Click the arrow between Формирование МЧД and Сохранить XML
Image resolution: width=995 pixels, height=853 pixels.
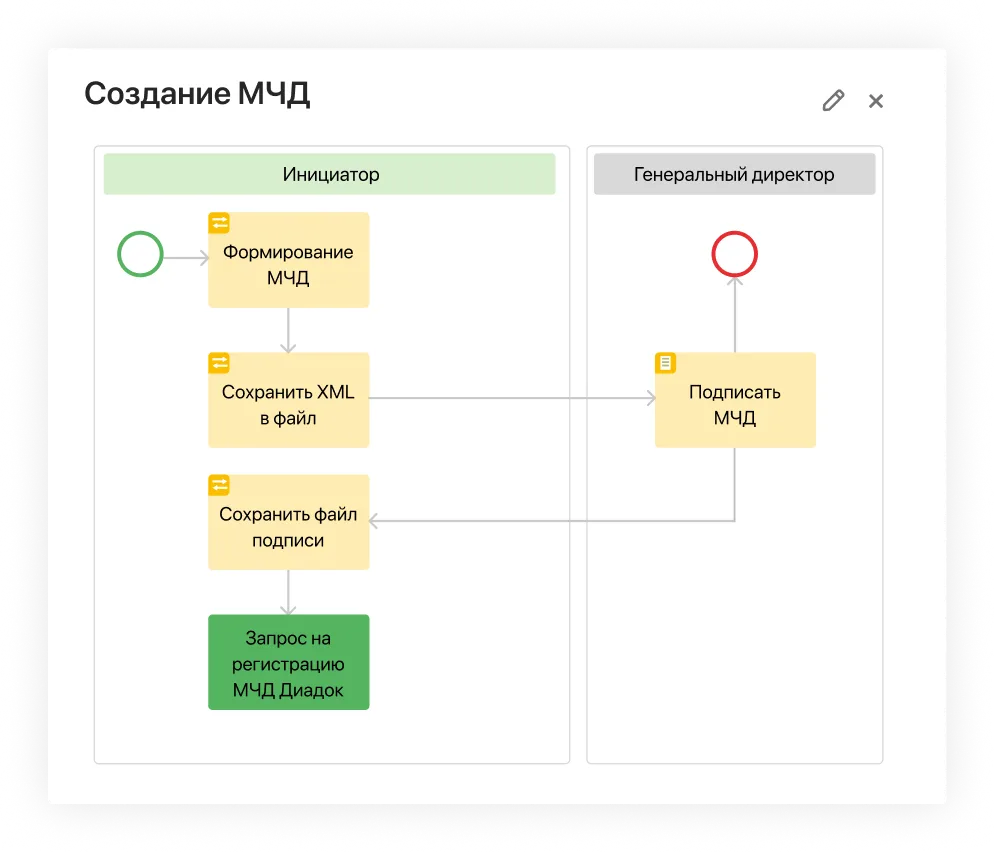pos(288,330)
